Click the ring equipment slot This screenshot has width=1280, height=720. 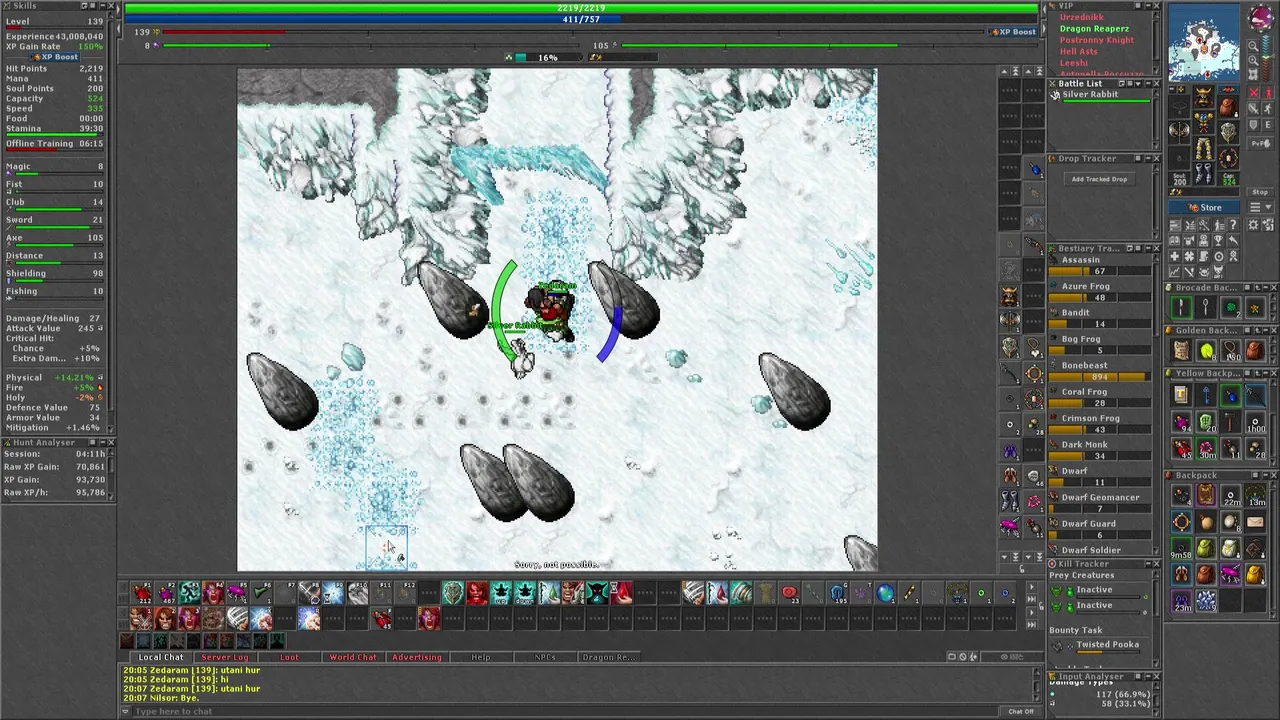[x=1177, y=156]
